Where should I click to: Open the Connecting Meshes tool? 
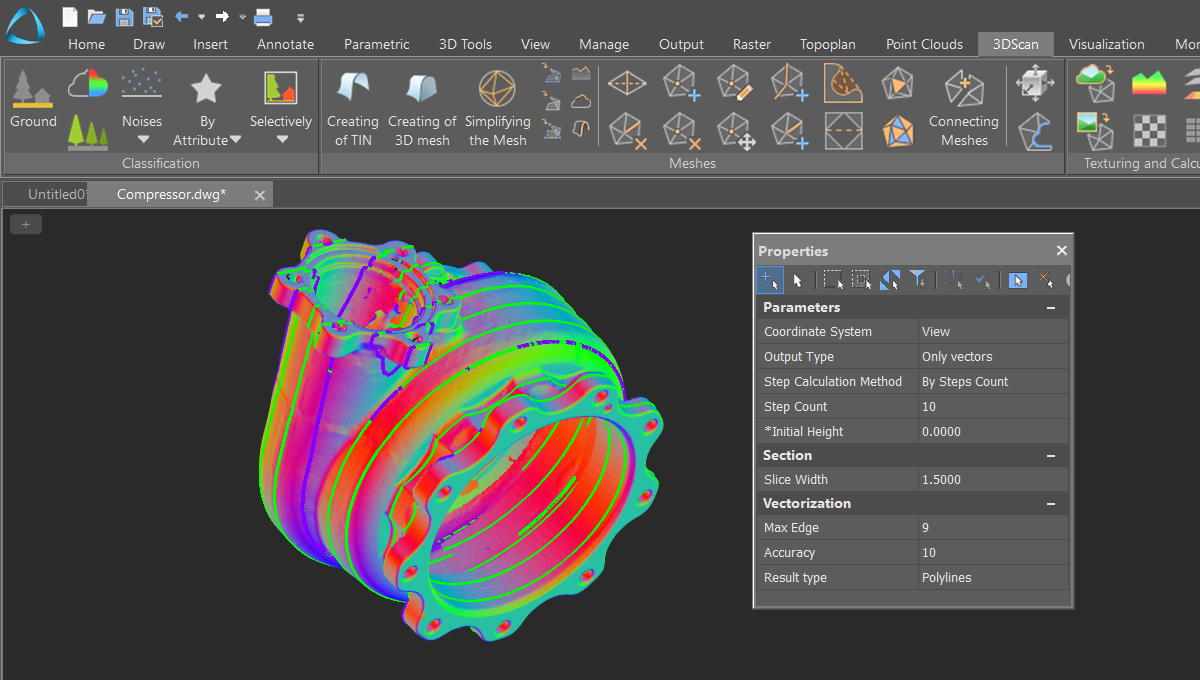pyautogui.click(x=963, y=105)
